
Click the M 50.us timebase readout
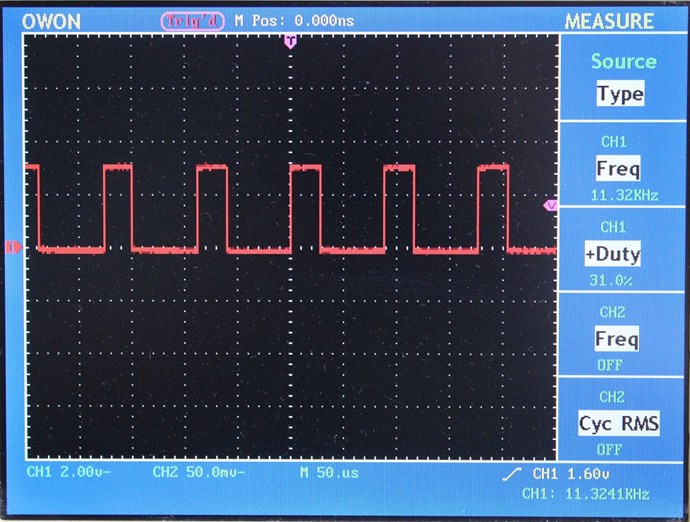(329, 473)
